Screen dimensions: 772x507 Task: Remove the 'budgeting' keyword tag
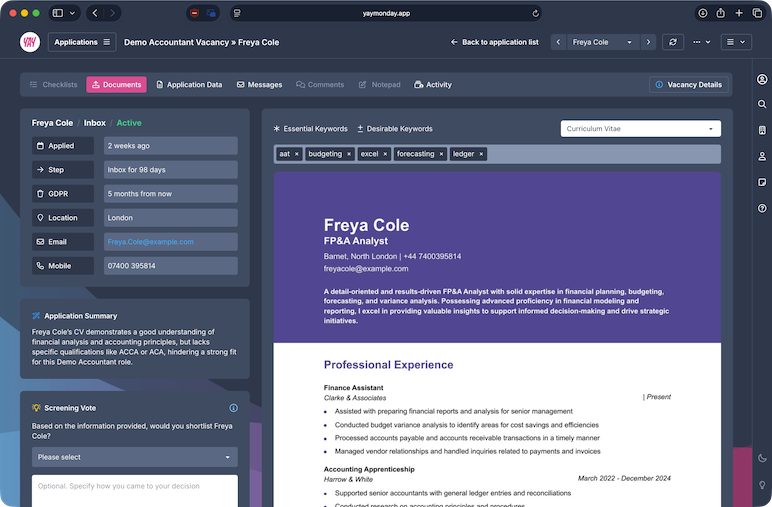350,154
